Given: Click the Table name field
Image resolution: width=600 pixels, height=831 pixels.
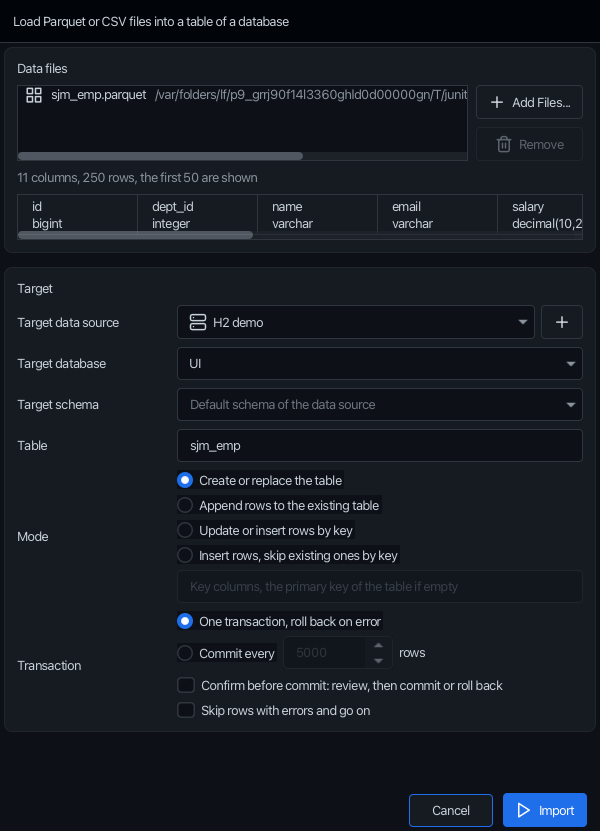Looking at the screenshot, I should tap(380, 446).
